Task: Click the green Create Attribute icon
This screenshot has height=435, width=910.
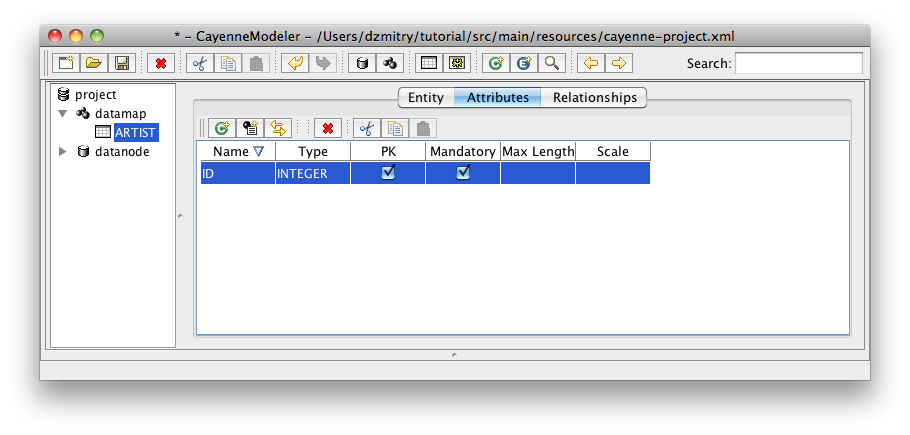Action: (x=221, y=128)
